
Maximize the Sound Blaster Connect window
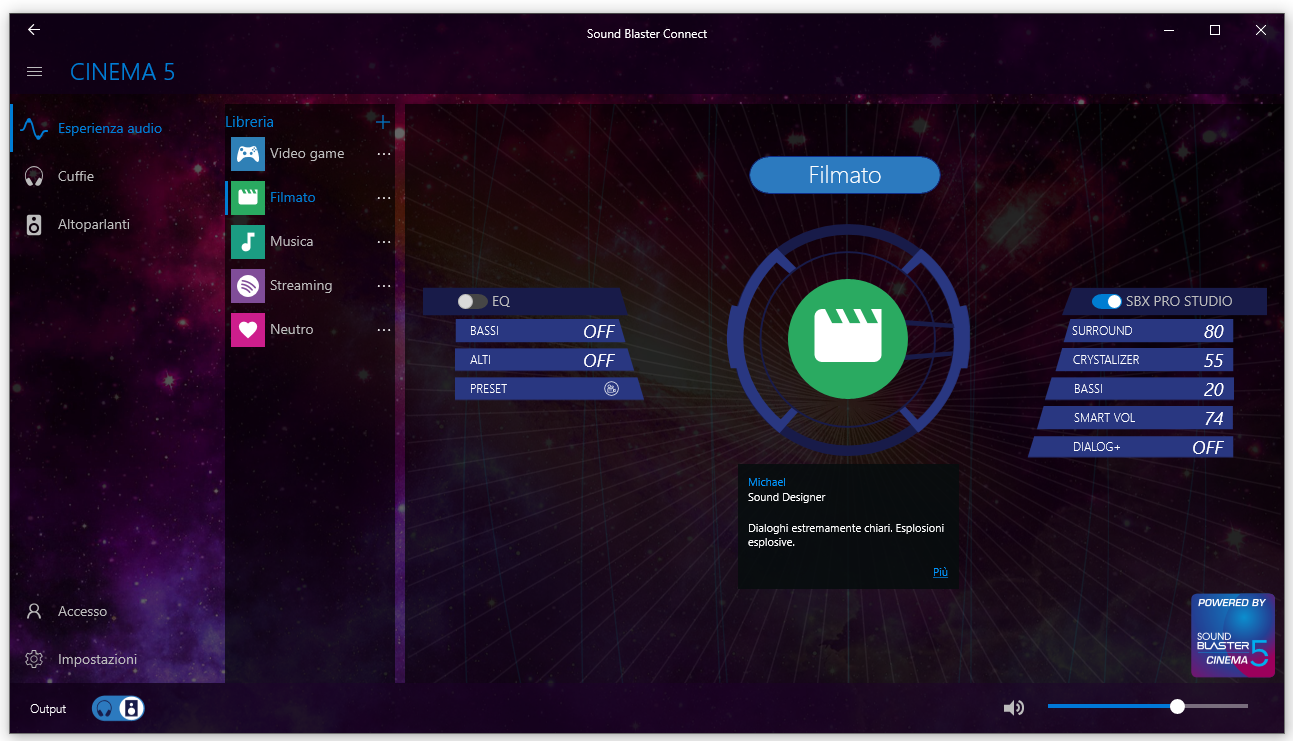coord(1215,30)
